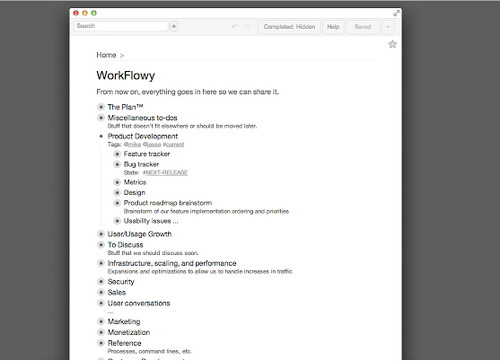500x361 pixels.
Task: Open the #current tag link
Action: coord(173,144)
